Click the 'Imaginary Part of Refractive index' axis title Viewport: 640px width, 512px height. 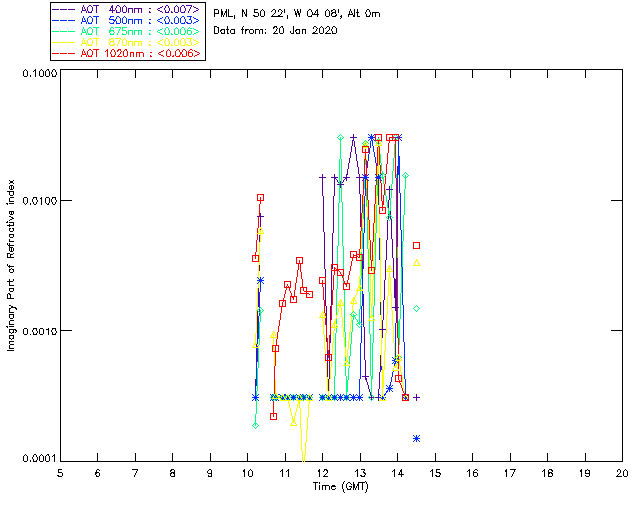[11, 265]
